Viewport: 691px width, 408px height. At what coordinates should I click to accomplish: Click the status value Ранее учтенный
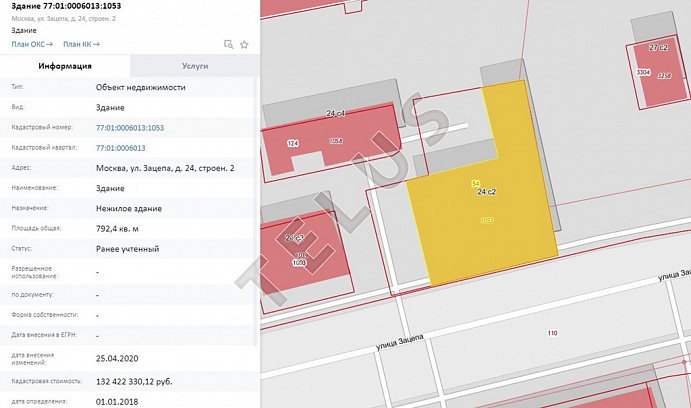point(127,249)
